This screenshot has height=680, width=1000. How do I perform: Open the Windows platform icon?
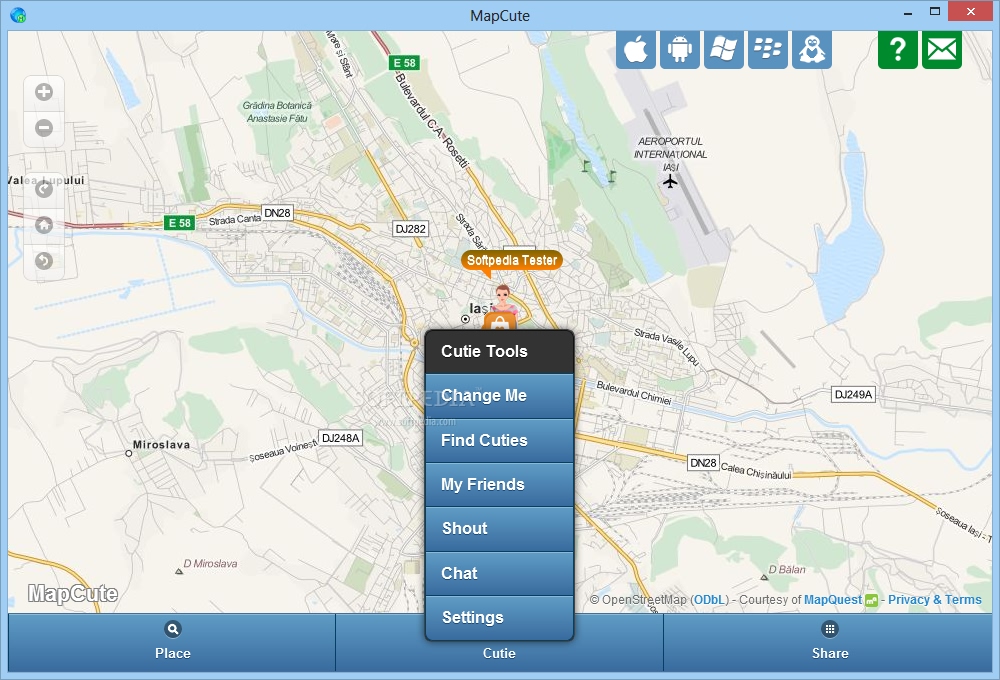coord(723,49)
